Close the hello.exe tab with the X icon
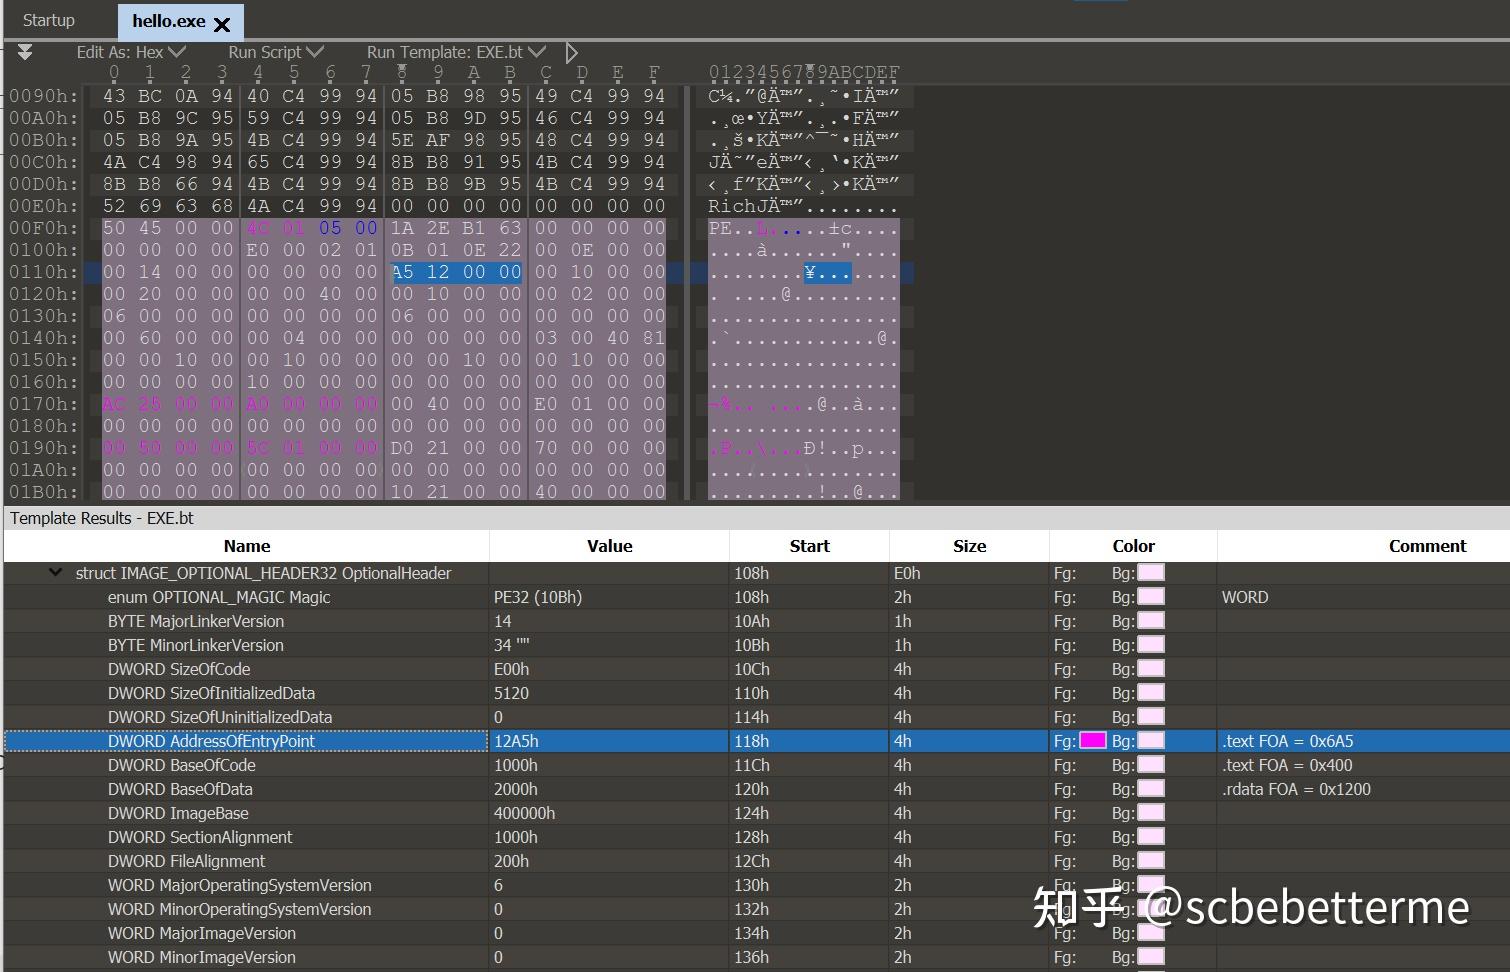Viewport: 1510px width, 972px height. point(222,20)
